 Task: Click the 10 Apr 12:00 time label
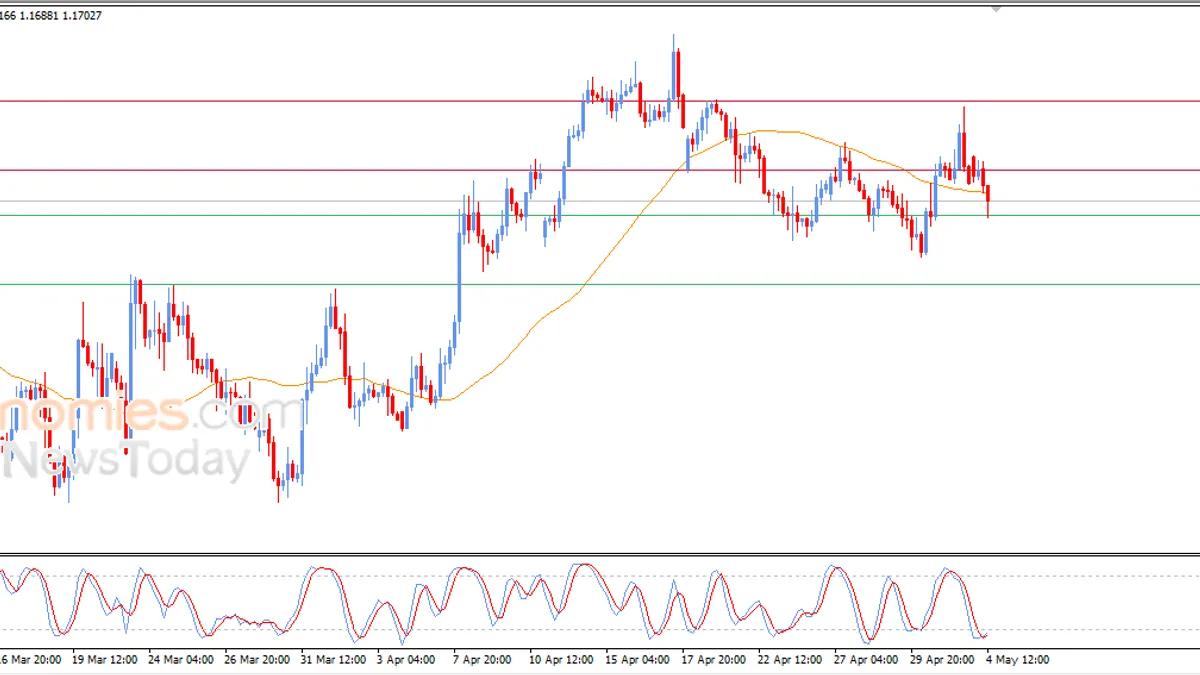click(x=563, y=660)
